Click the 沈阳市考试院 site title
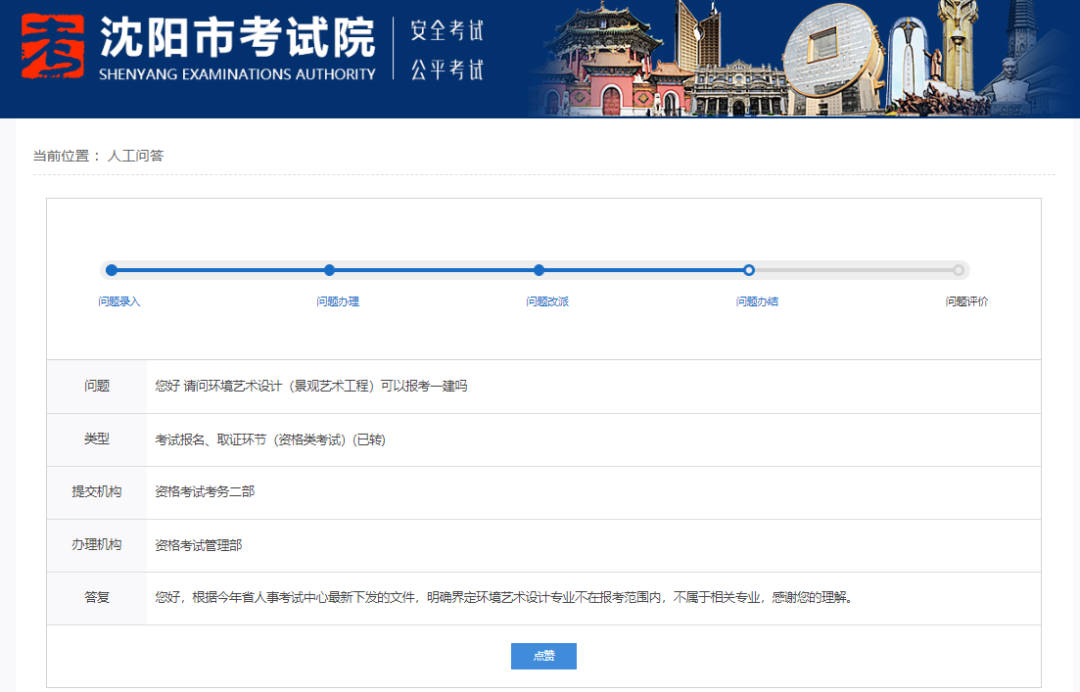The height and width of the screenshot is (692, 1080). (x=237, y=37)
